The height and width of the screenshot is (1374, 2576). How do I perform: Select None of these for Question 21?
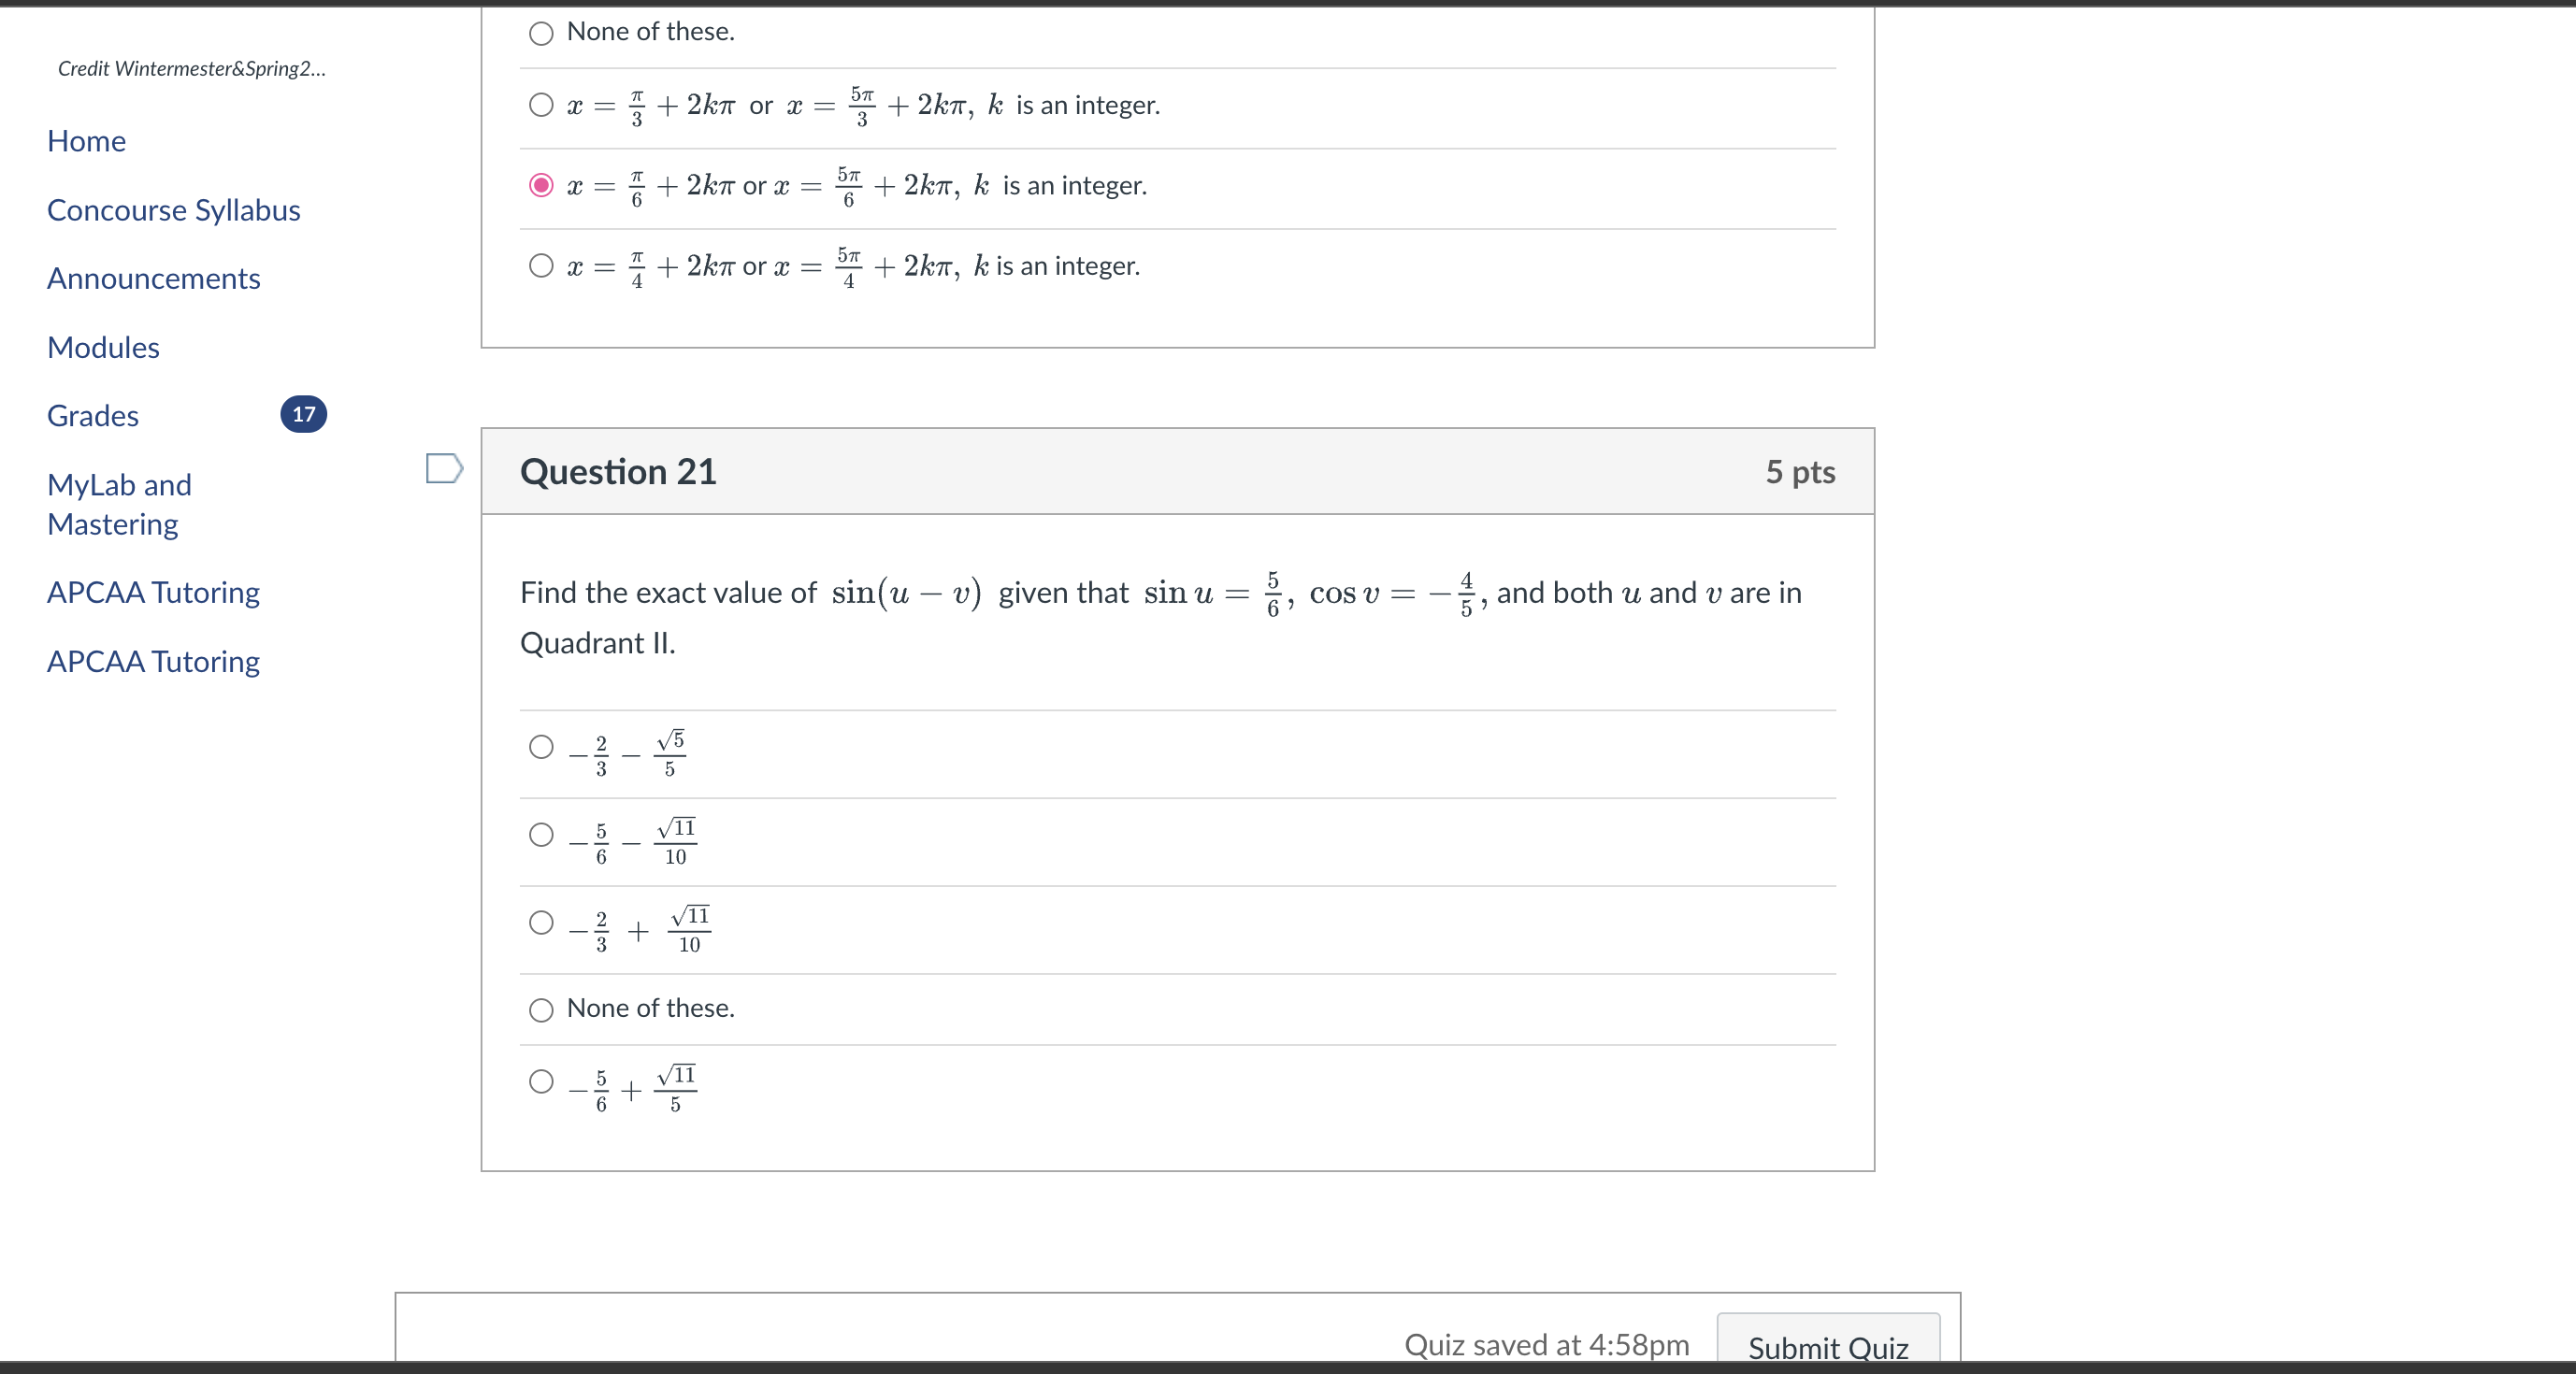click(540, 1010)
